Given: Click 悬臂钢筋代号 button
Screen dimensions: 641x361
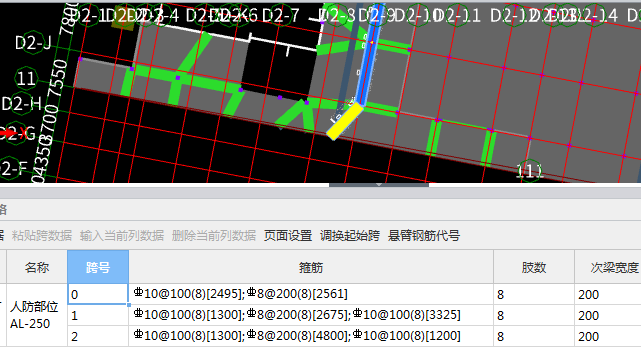Looking at the screenshot, I should 424,235.
